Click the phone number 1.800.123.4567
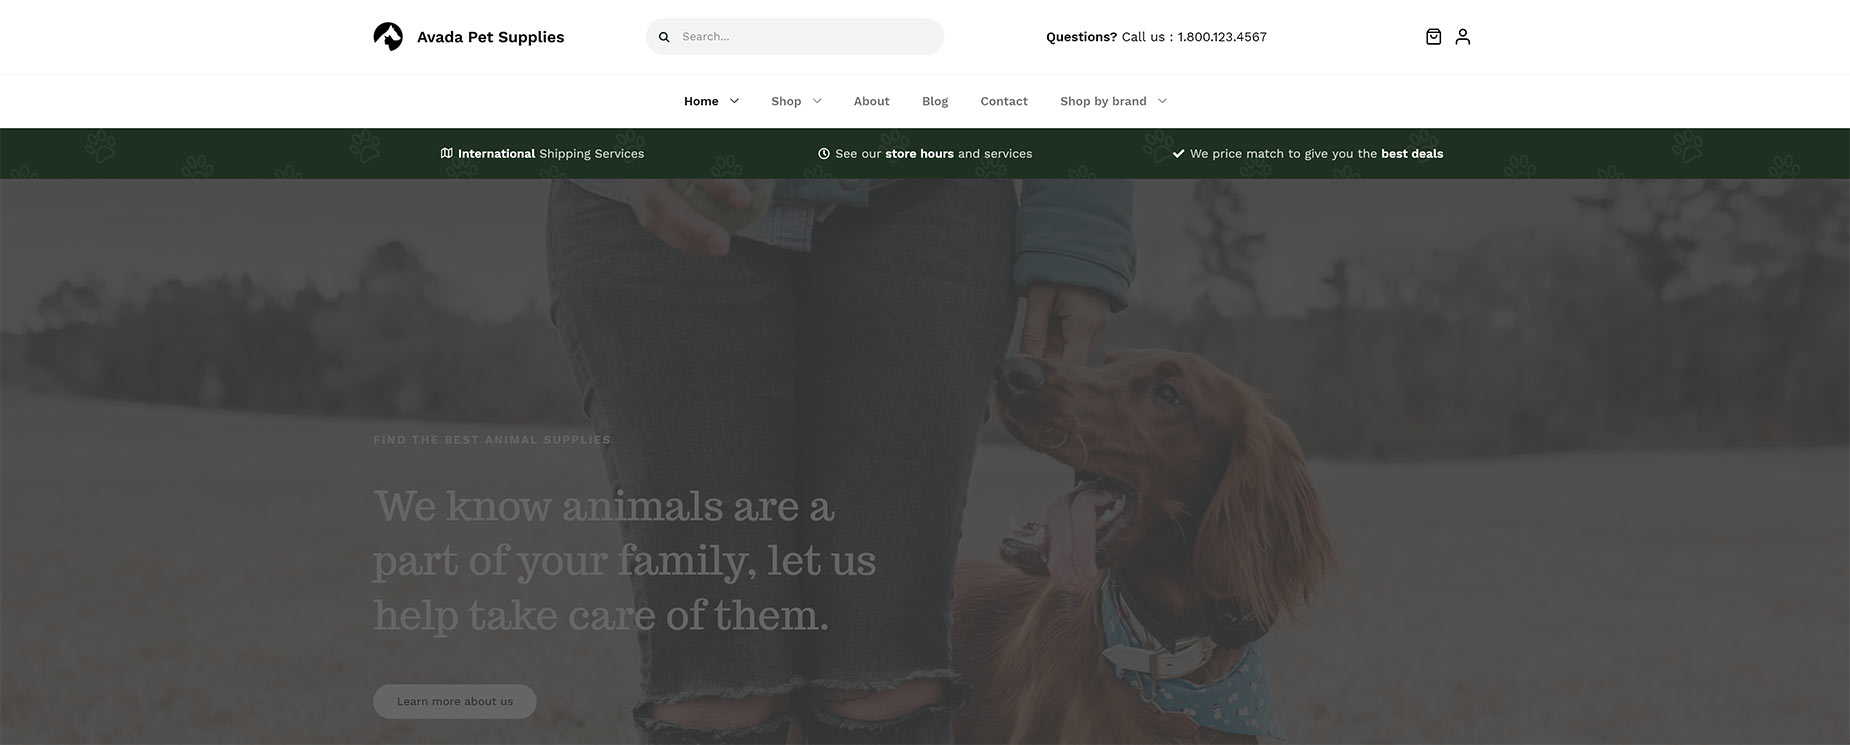Image resolution: width=1850 pixels, height=745 pixels. [1222, 37]
